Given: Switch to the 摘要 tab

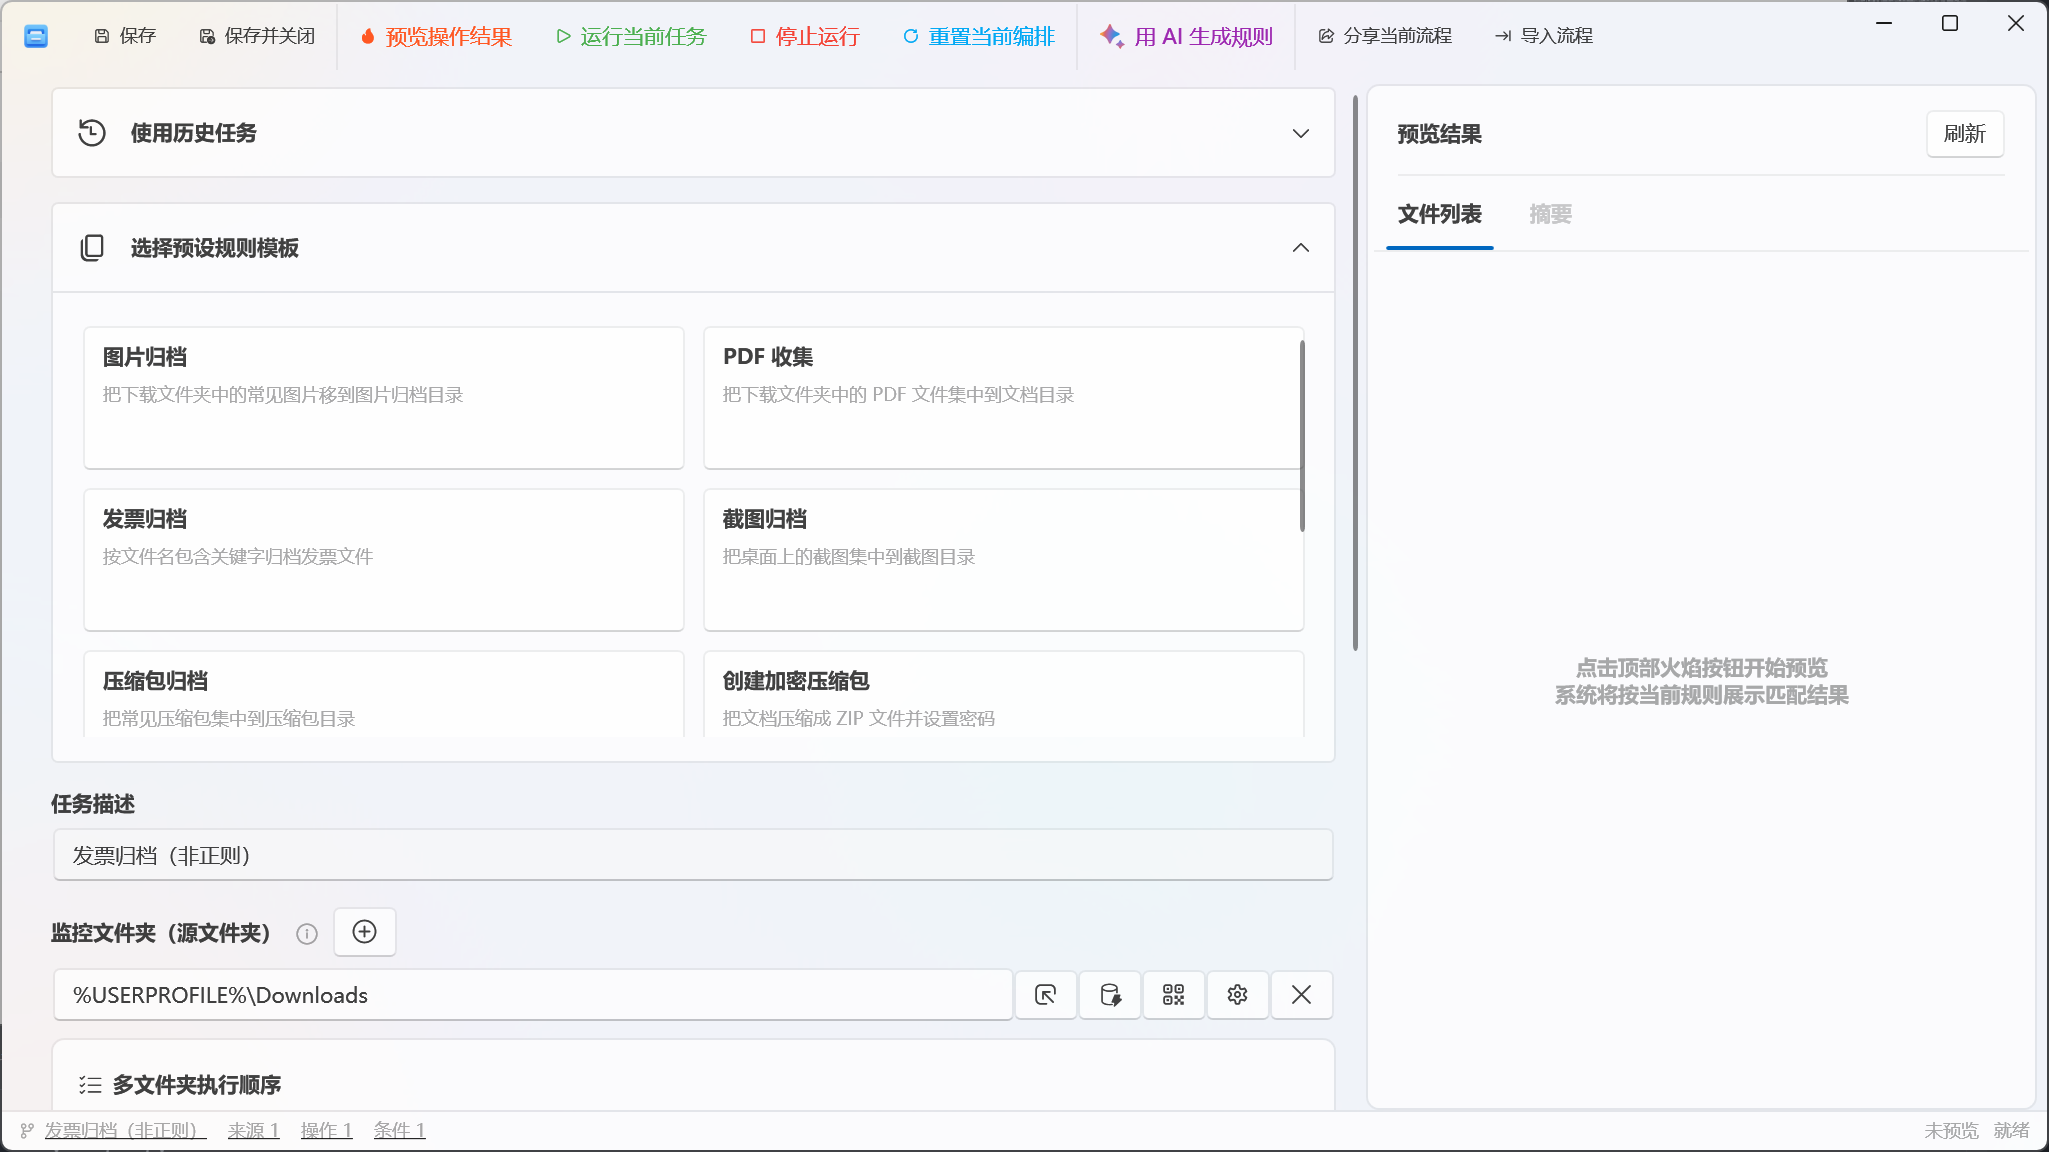Looking at the screenshot, I should tap(1551, 214).
